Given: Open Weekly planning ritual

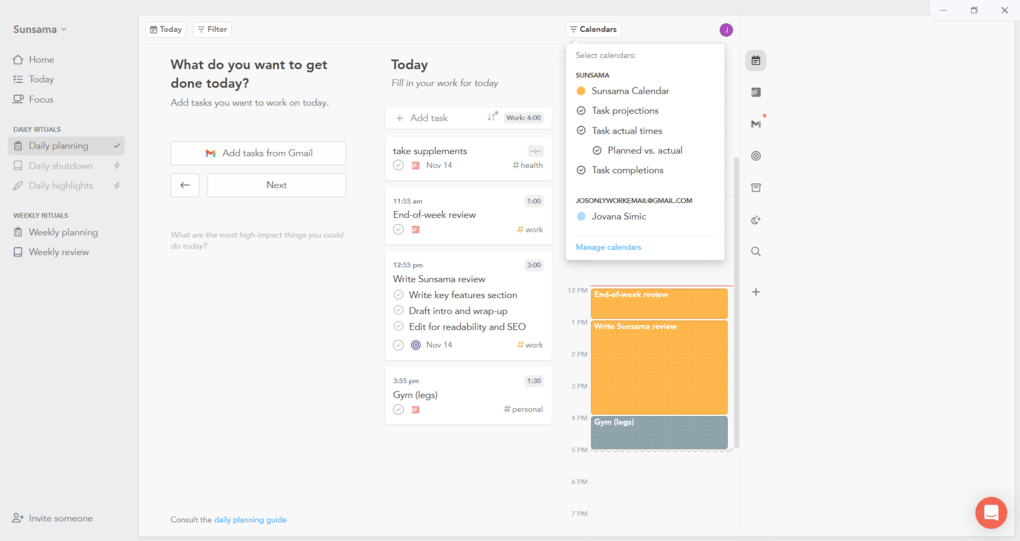Looking at the screenshot, I should coord(62,232).
